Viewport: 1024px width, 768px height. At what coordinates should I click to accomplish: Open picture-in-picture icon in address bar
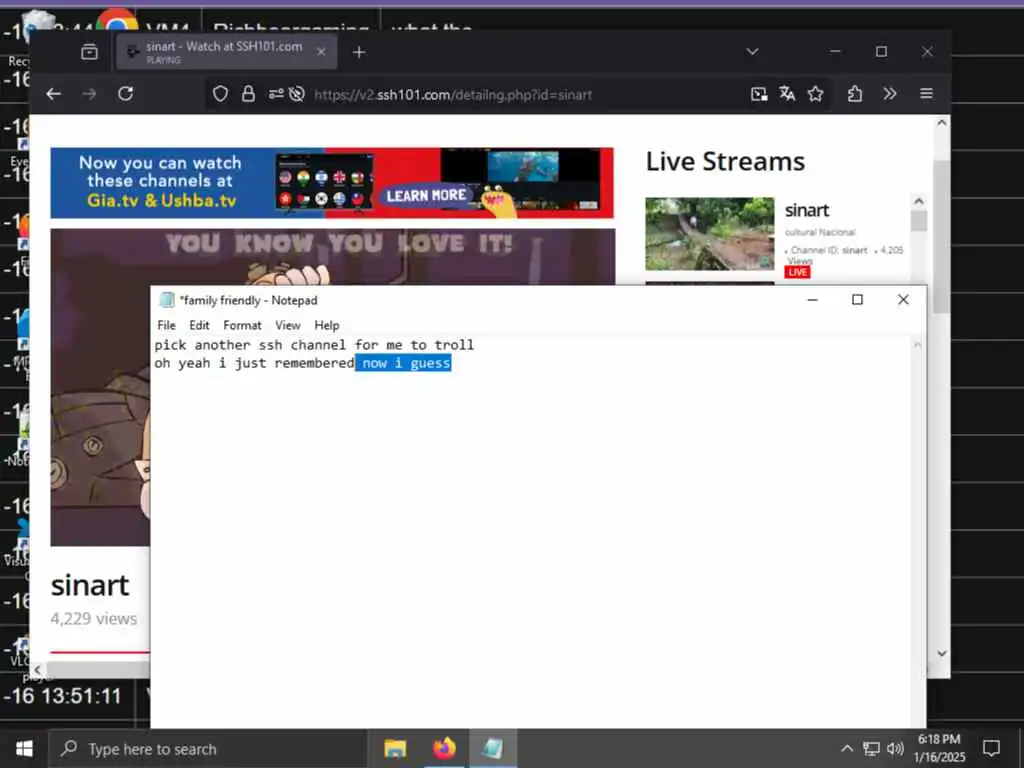click(x=758, y=94)
